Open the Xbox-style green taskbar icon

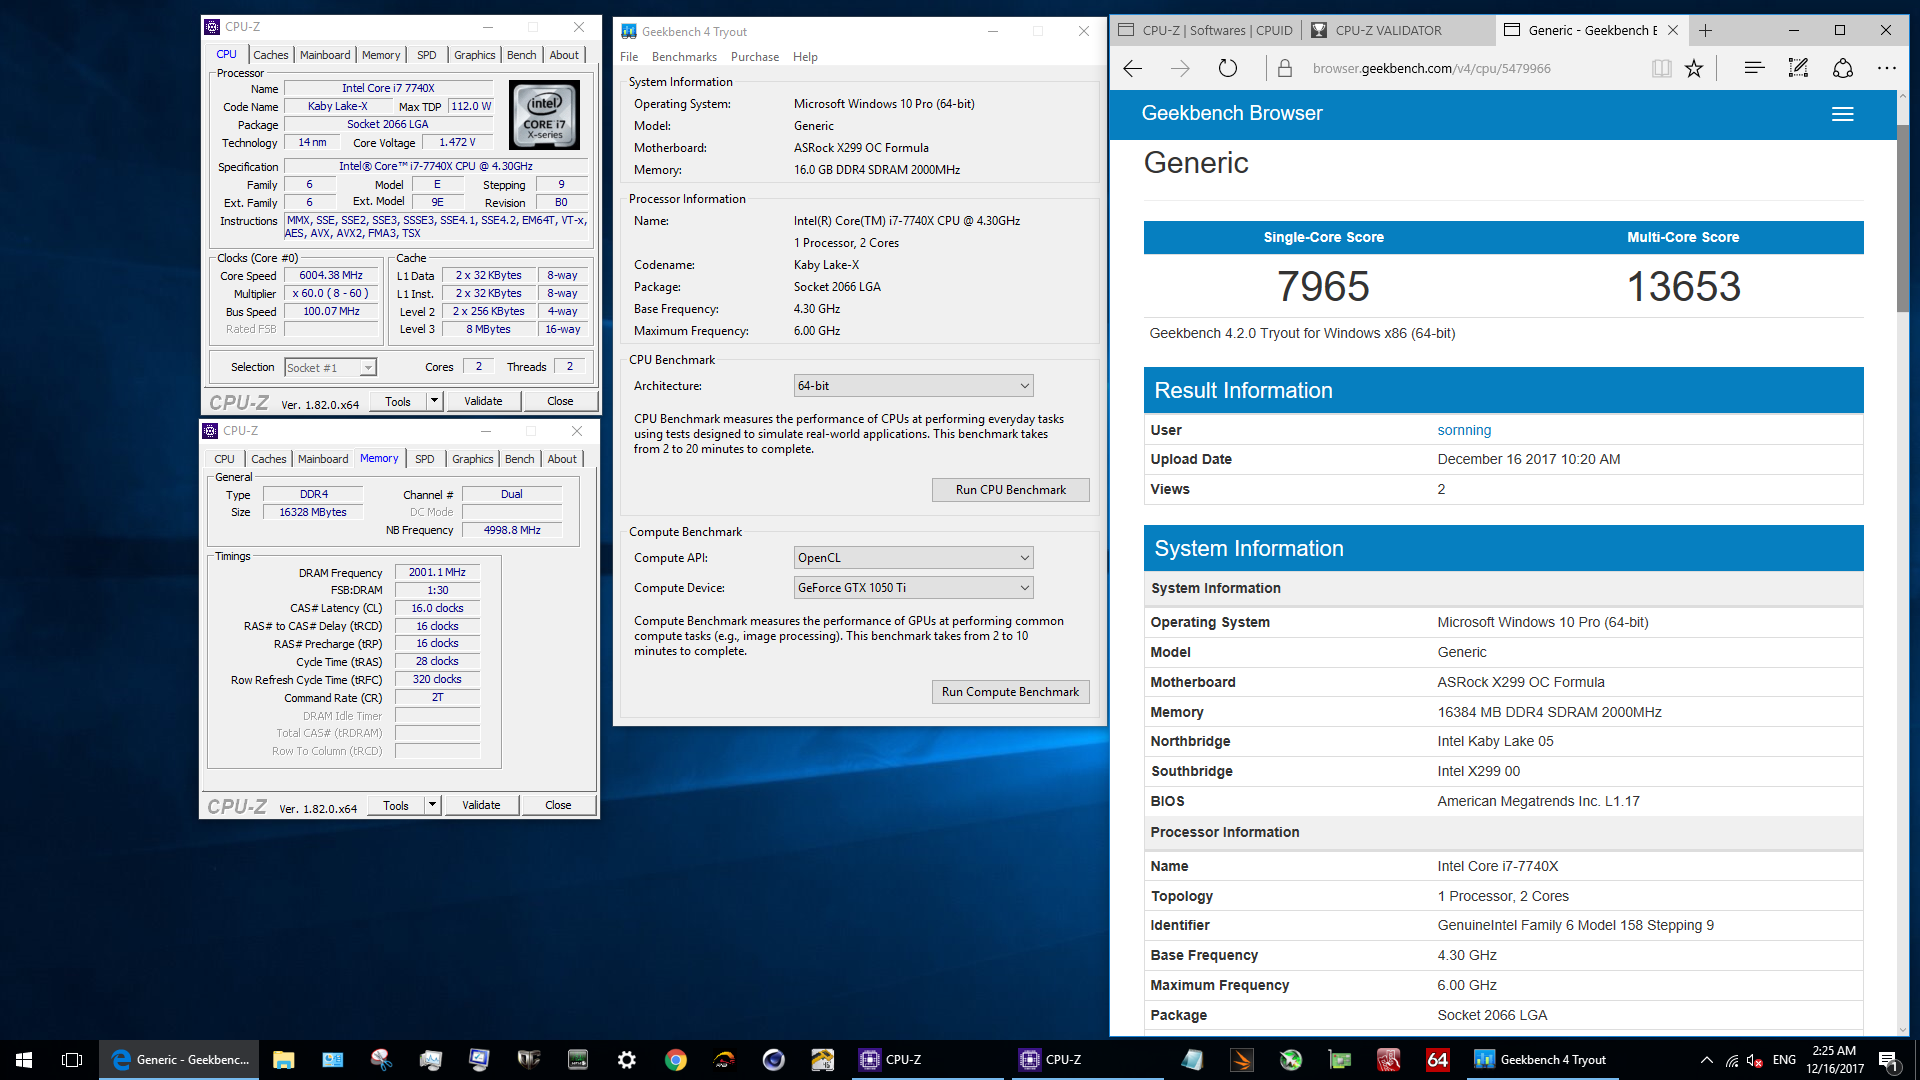pos(1291,1060)
